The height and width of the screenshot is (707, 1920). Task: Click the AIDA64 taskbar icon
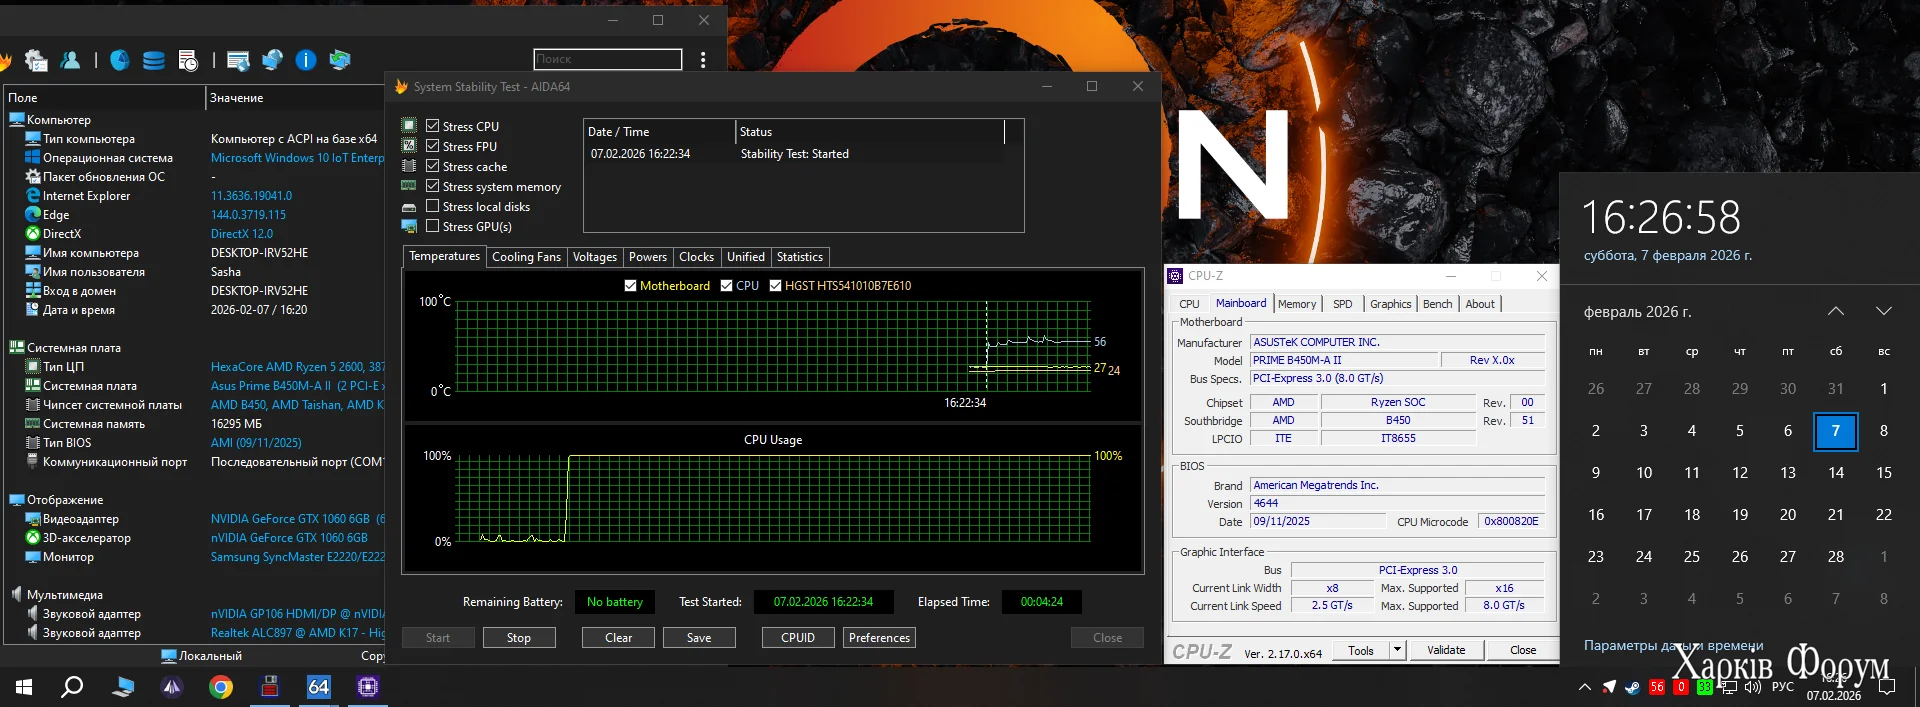pos(318,687)
